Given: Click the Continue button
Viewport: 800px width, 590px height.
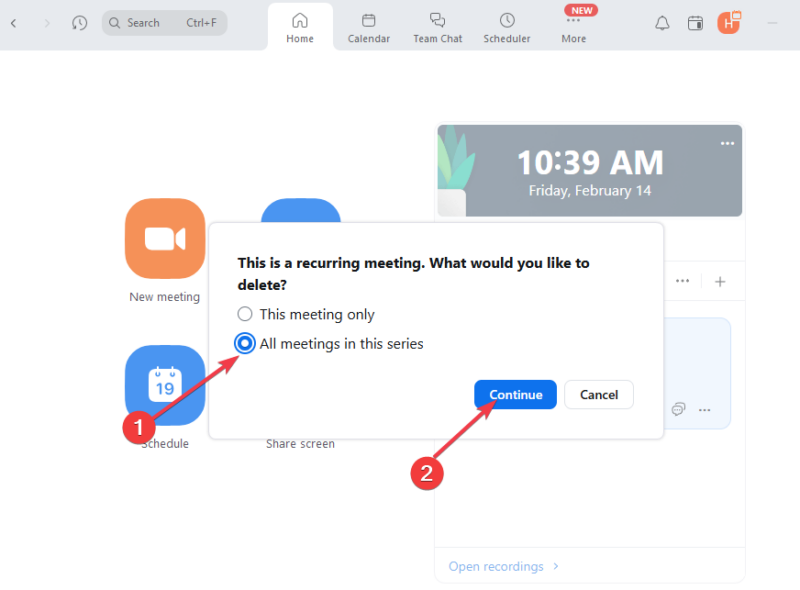Looking at the screenshot, I should (x=515, y=394).
